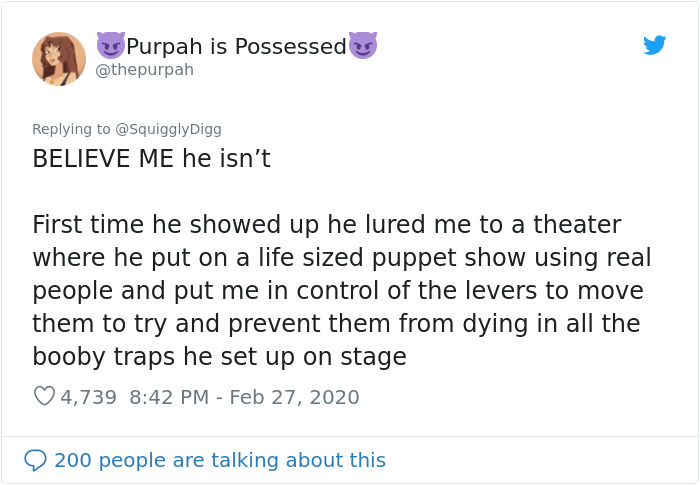This screenshot has height=485, width=700.
Task: Click the Feb 27, 2020 date
Action: [x=294, y=397]
